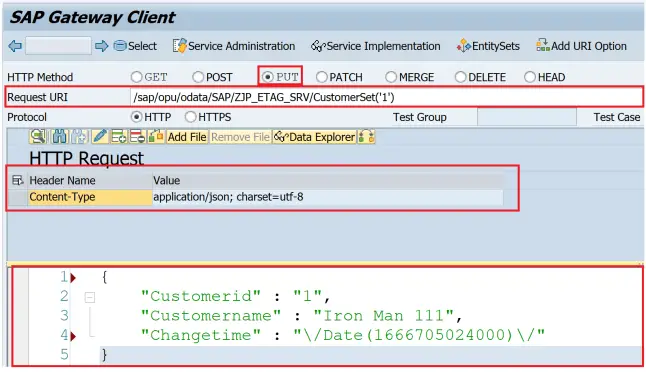Click the icon right of Data Explorer
The image size is (646, 372).
[x=366, y=137]
